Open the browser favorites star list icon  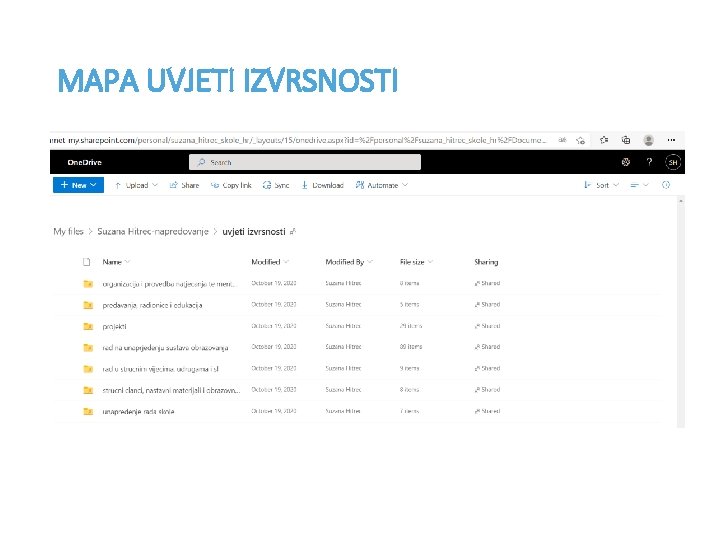coord(604,140)
